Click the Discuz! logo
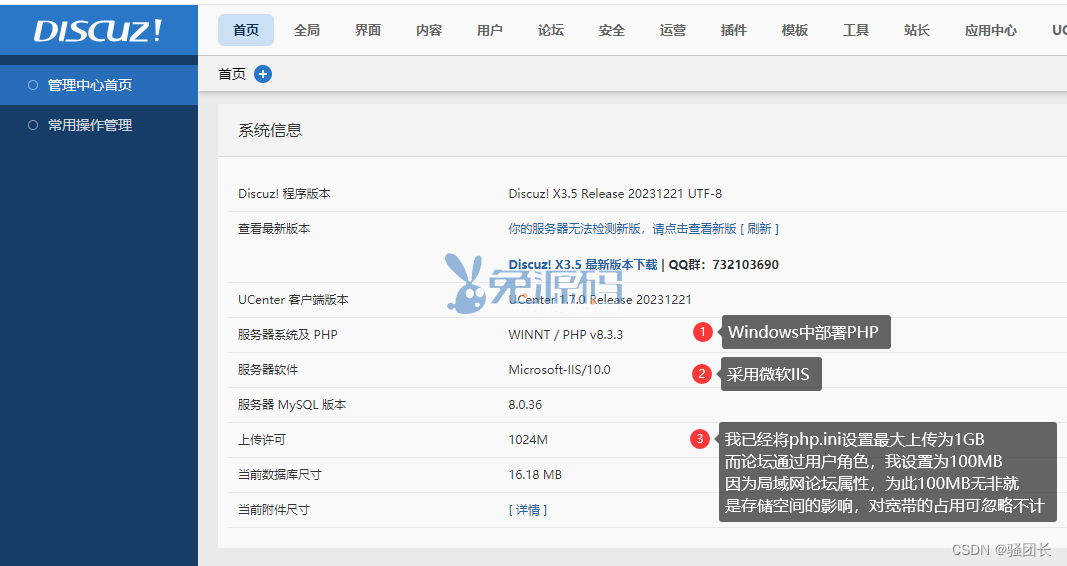1067x566 pixels. click(x=98, y=31)
